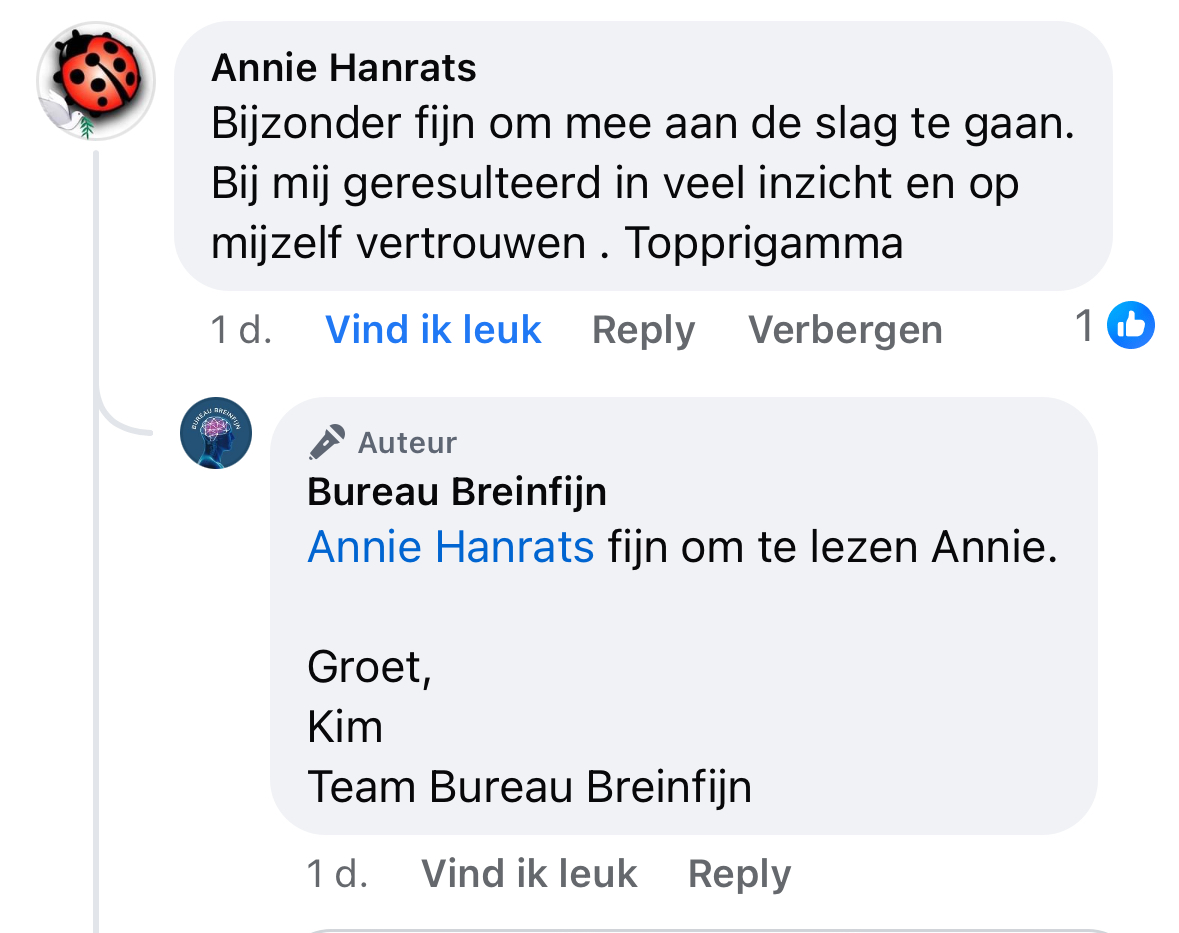The height and width of the screenshot is (933, 1179).
Task: Click the '1 d.' timestamp under Bureau Breinfijn's reply
Action: tap(337, 874)
